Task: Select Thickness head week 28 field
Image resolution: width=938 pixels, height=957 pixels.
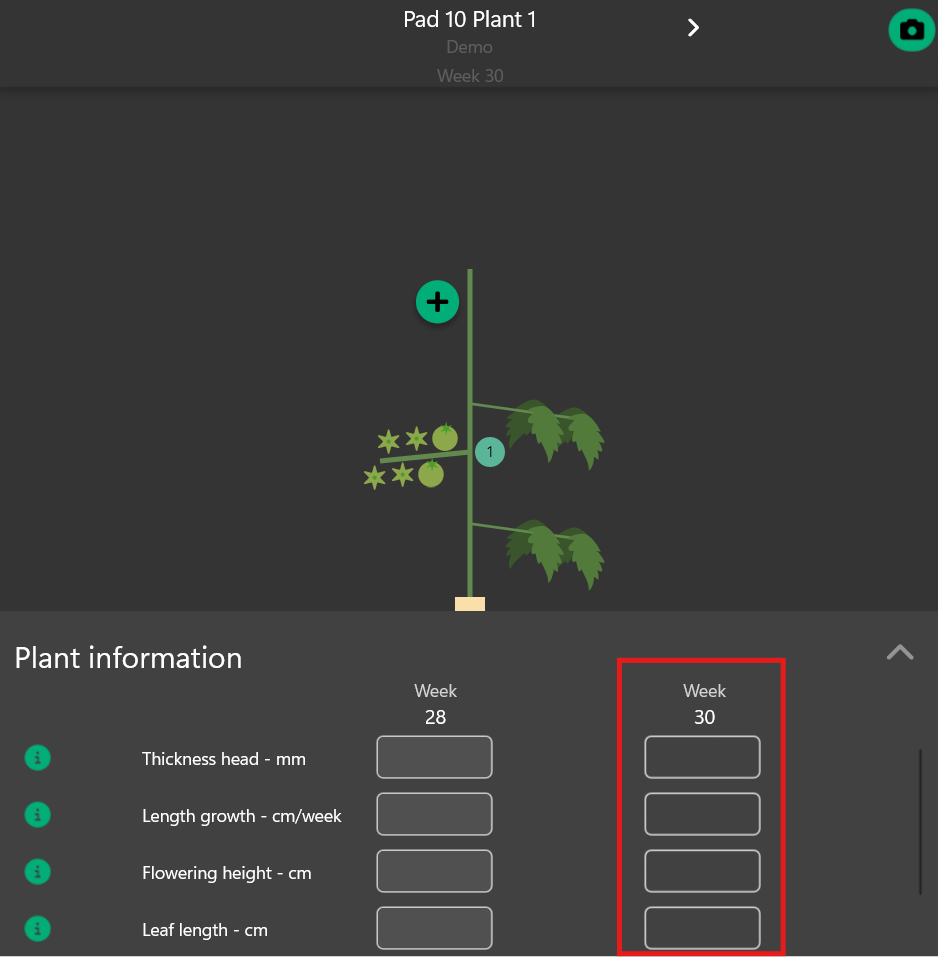Action: pos(434,757)
